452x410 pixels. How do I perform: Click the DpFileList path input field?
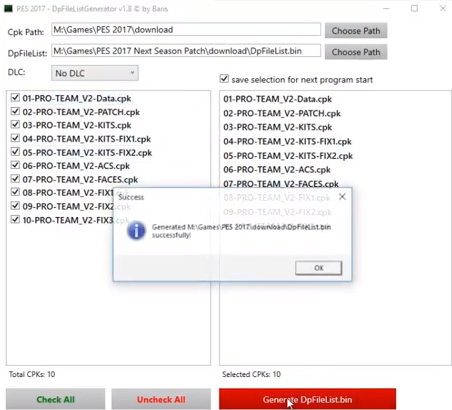[186, 51]
